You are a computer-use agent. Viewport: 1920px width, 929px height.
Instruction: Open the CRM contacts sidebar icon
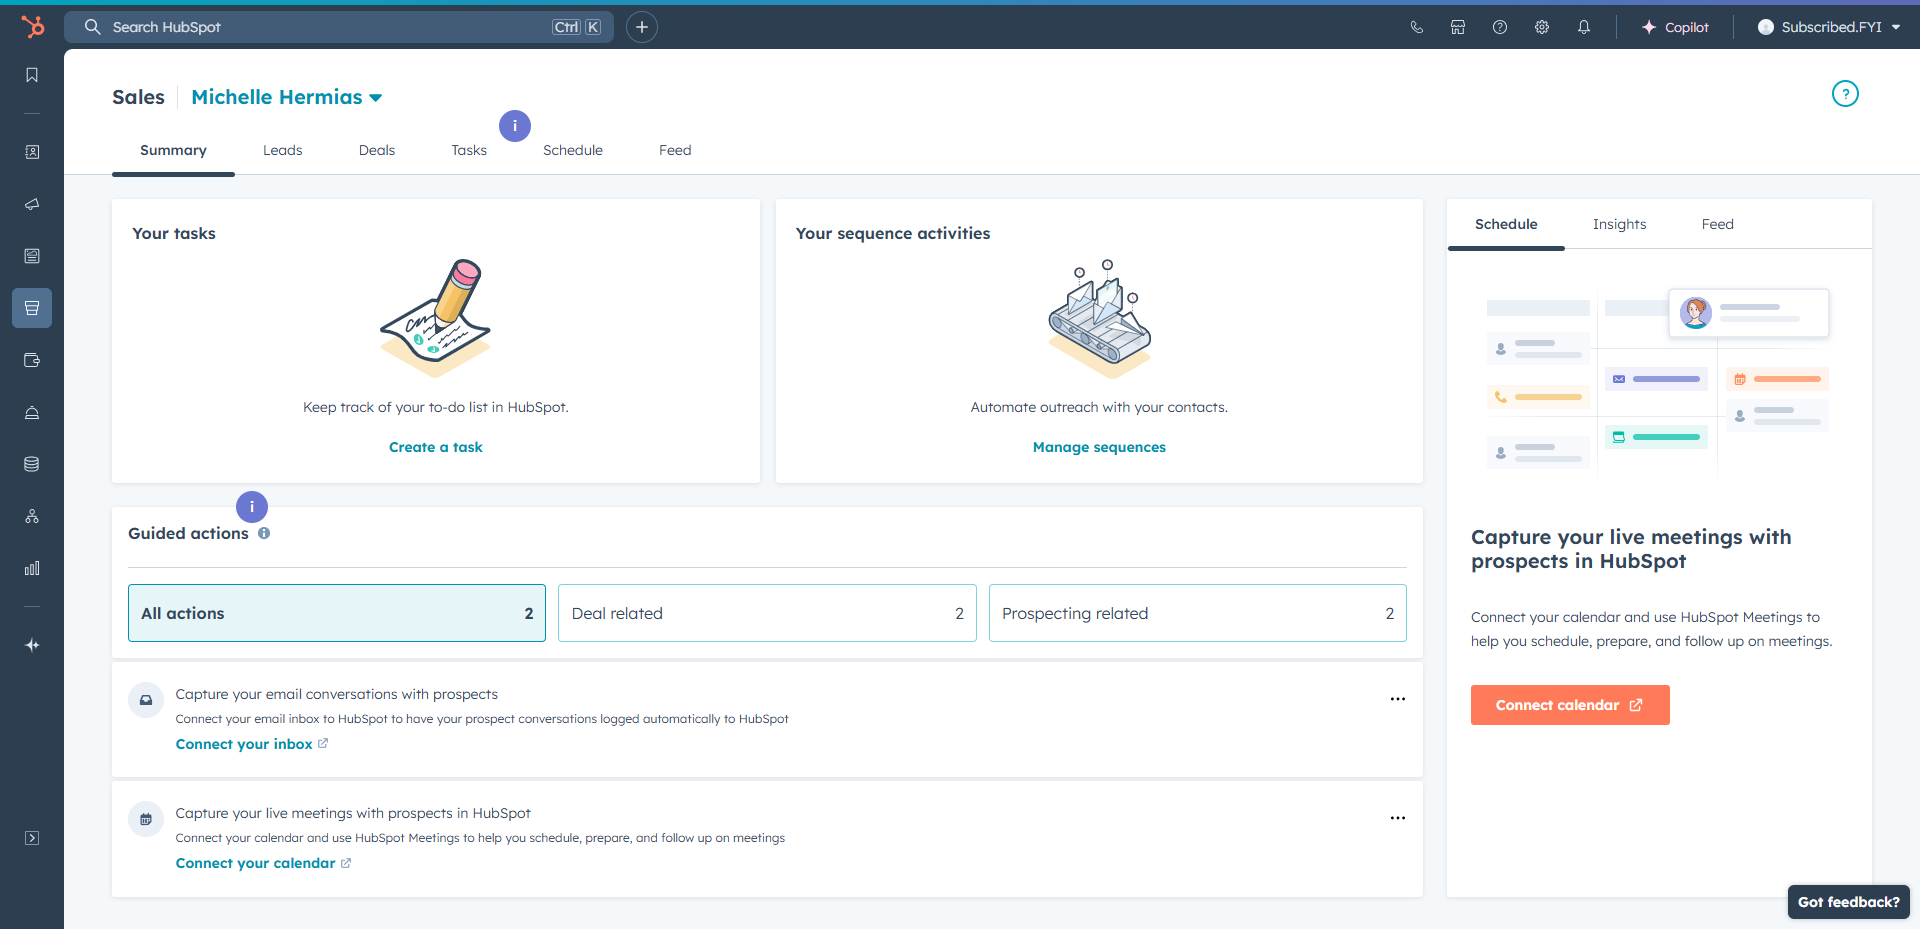[32, 152]
